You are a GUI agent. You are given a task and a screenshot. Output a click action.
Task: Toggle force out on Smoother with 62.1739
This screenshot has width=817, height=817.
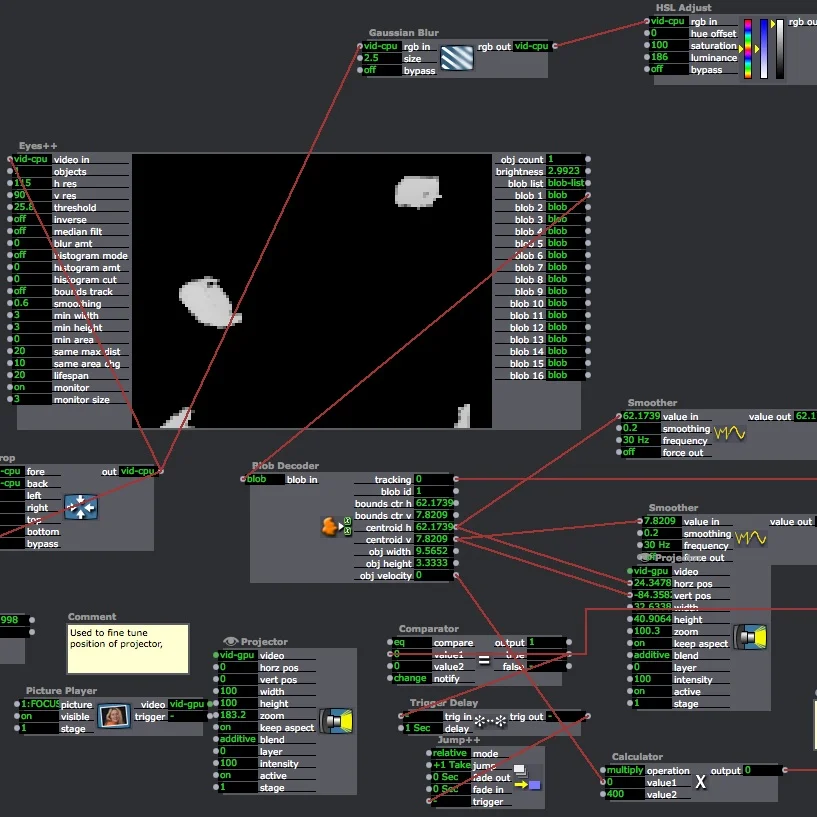pyautogui.click(x=641, y=452)
